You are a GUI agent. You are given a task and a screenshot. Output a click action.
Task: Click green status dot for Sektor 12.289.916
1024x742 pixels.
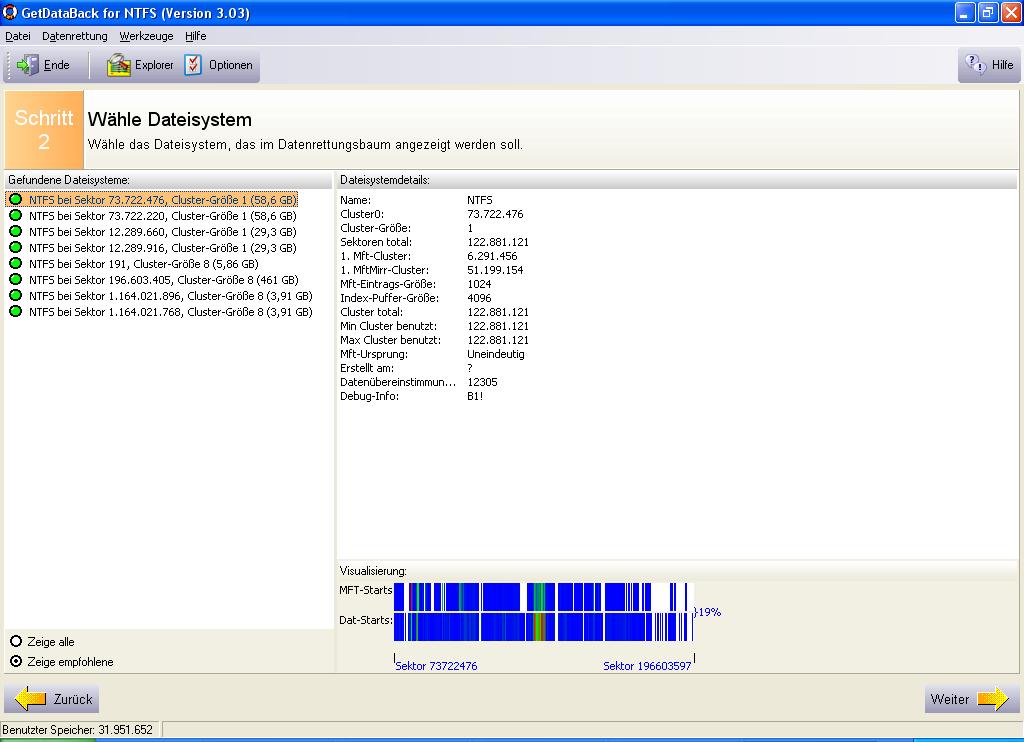coord(16,248)
